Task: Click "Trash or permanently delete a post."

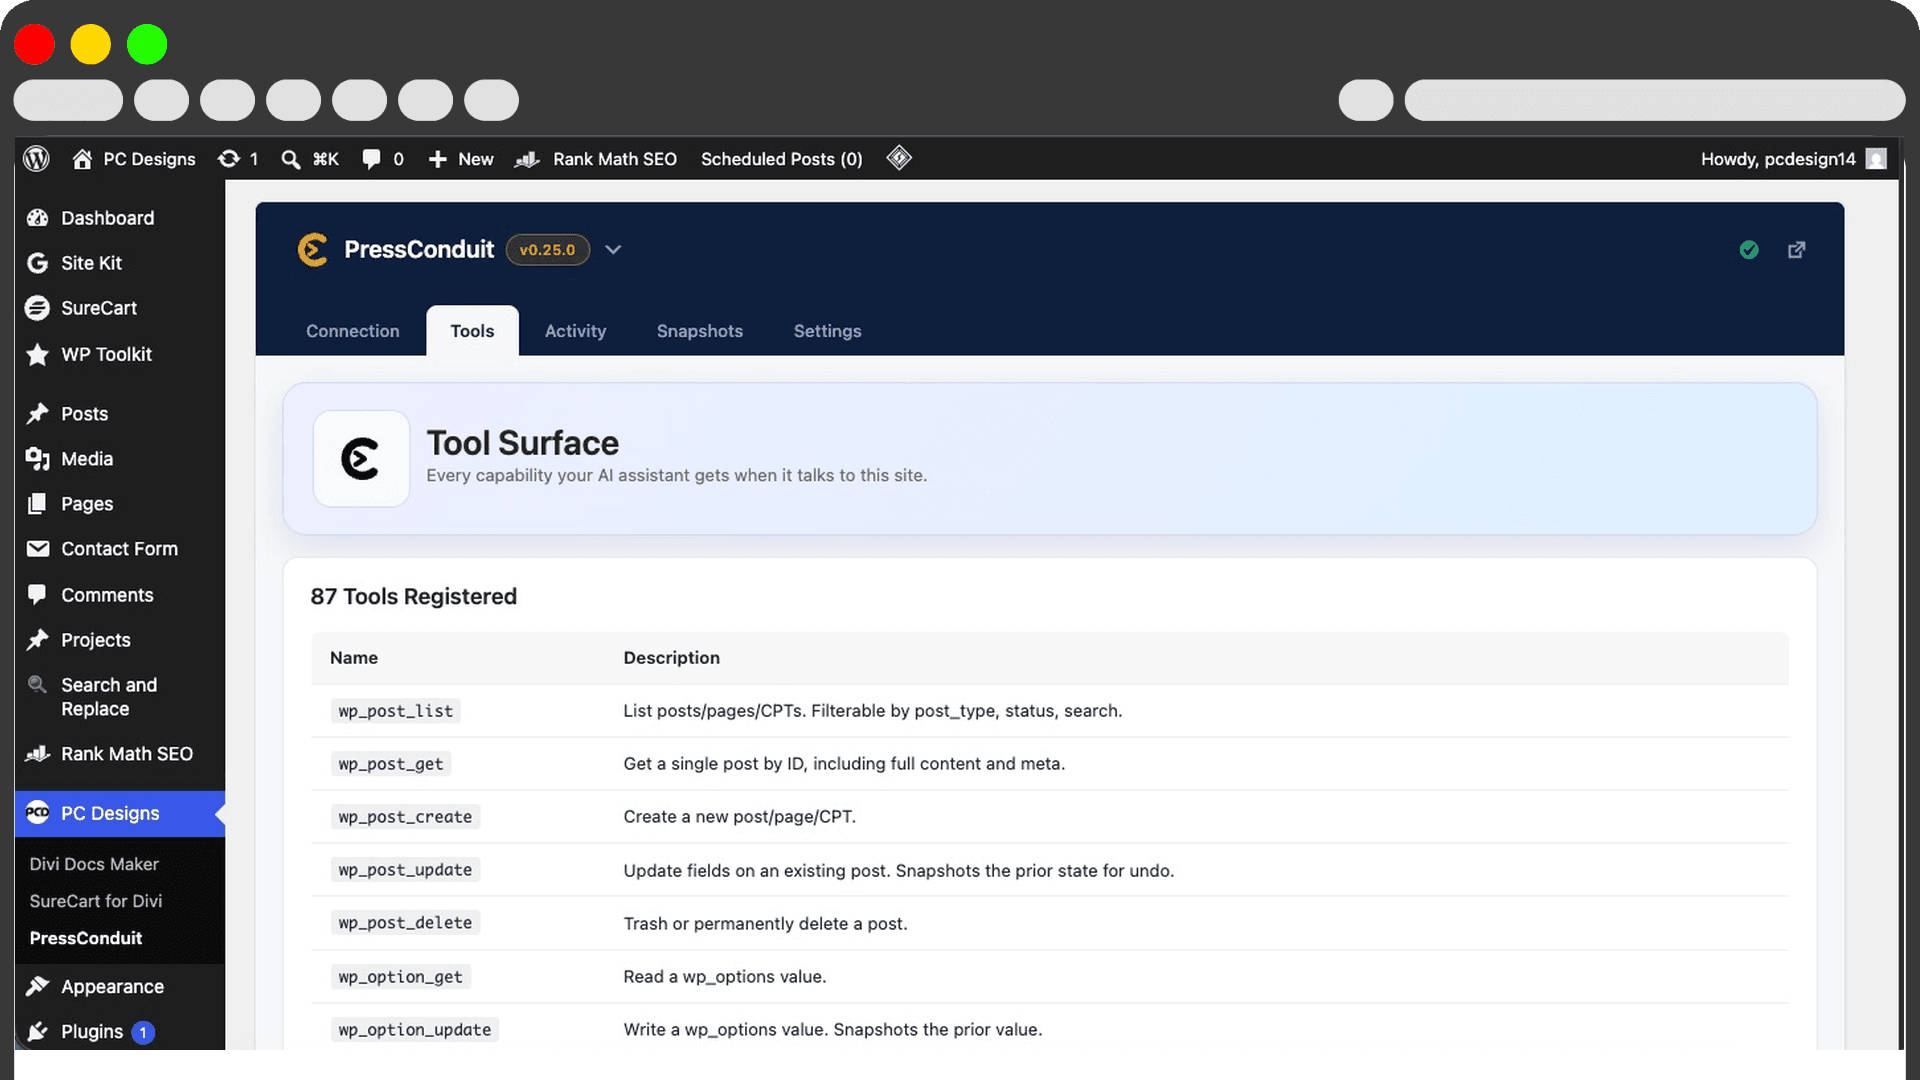Action: (x=765, y=924)
